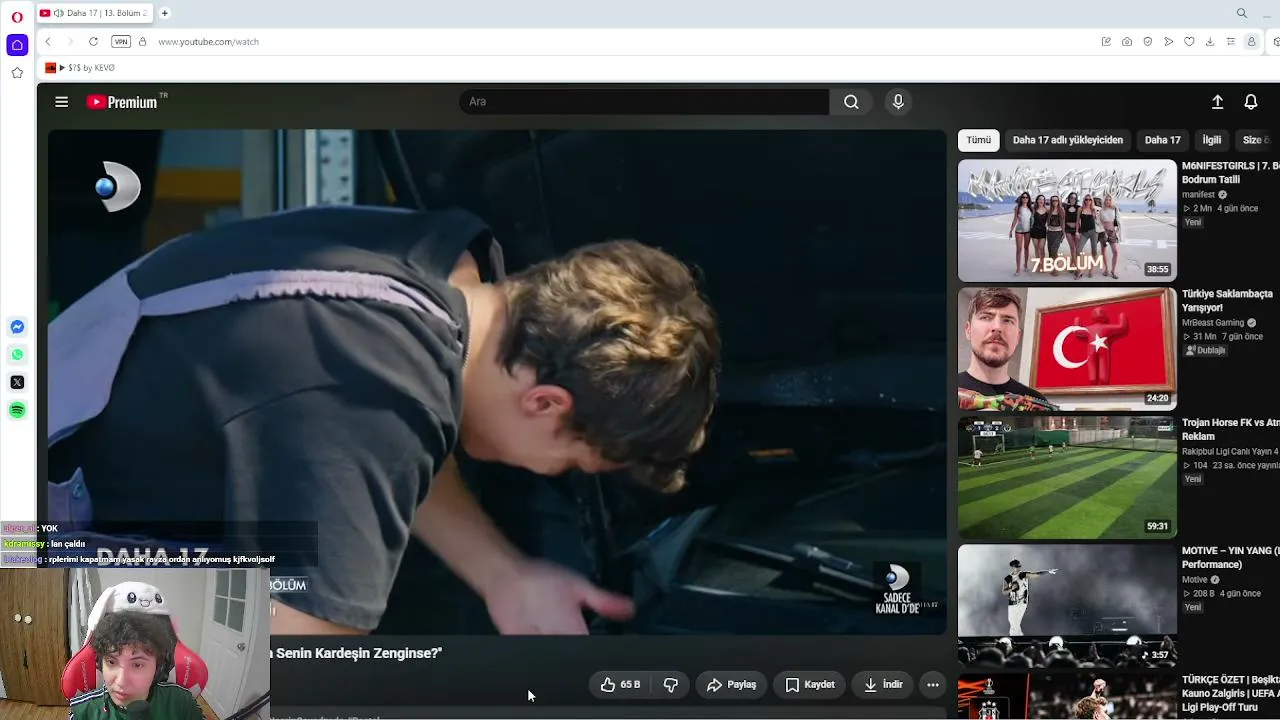Open Rakipbul Ligi Canlı Yayın channel

[1230, 452]
